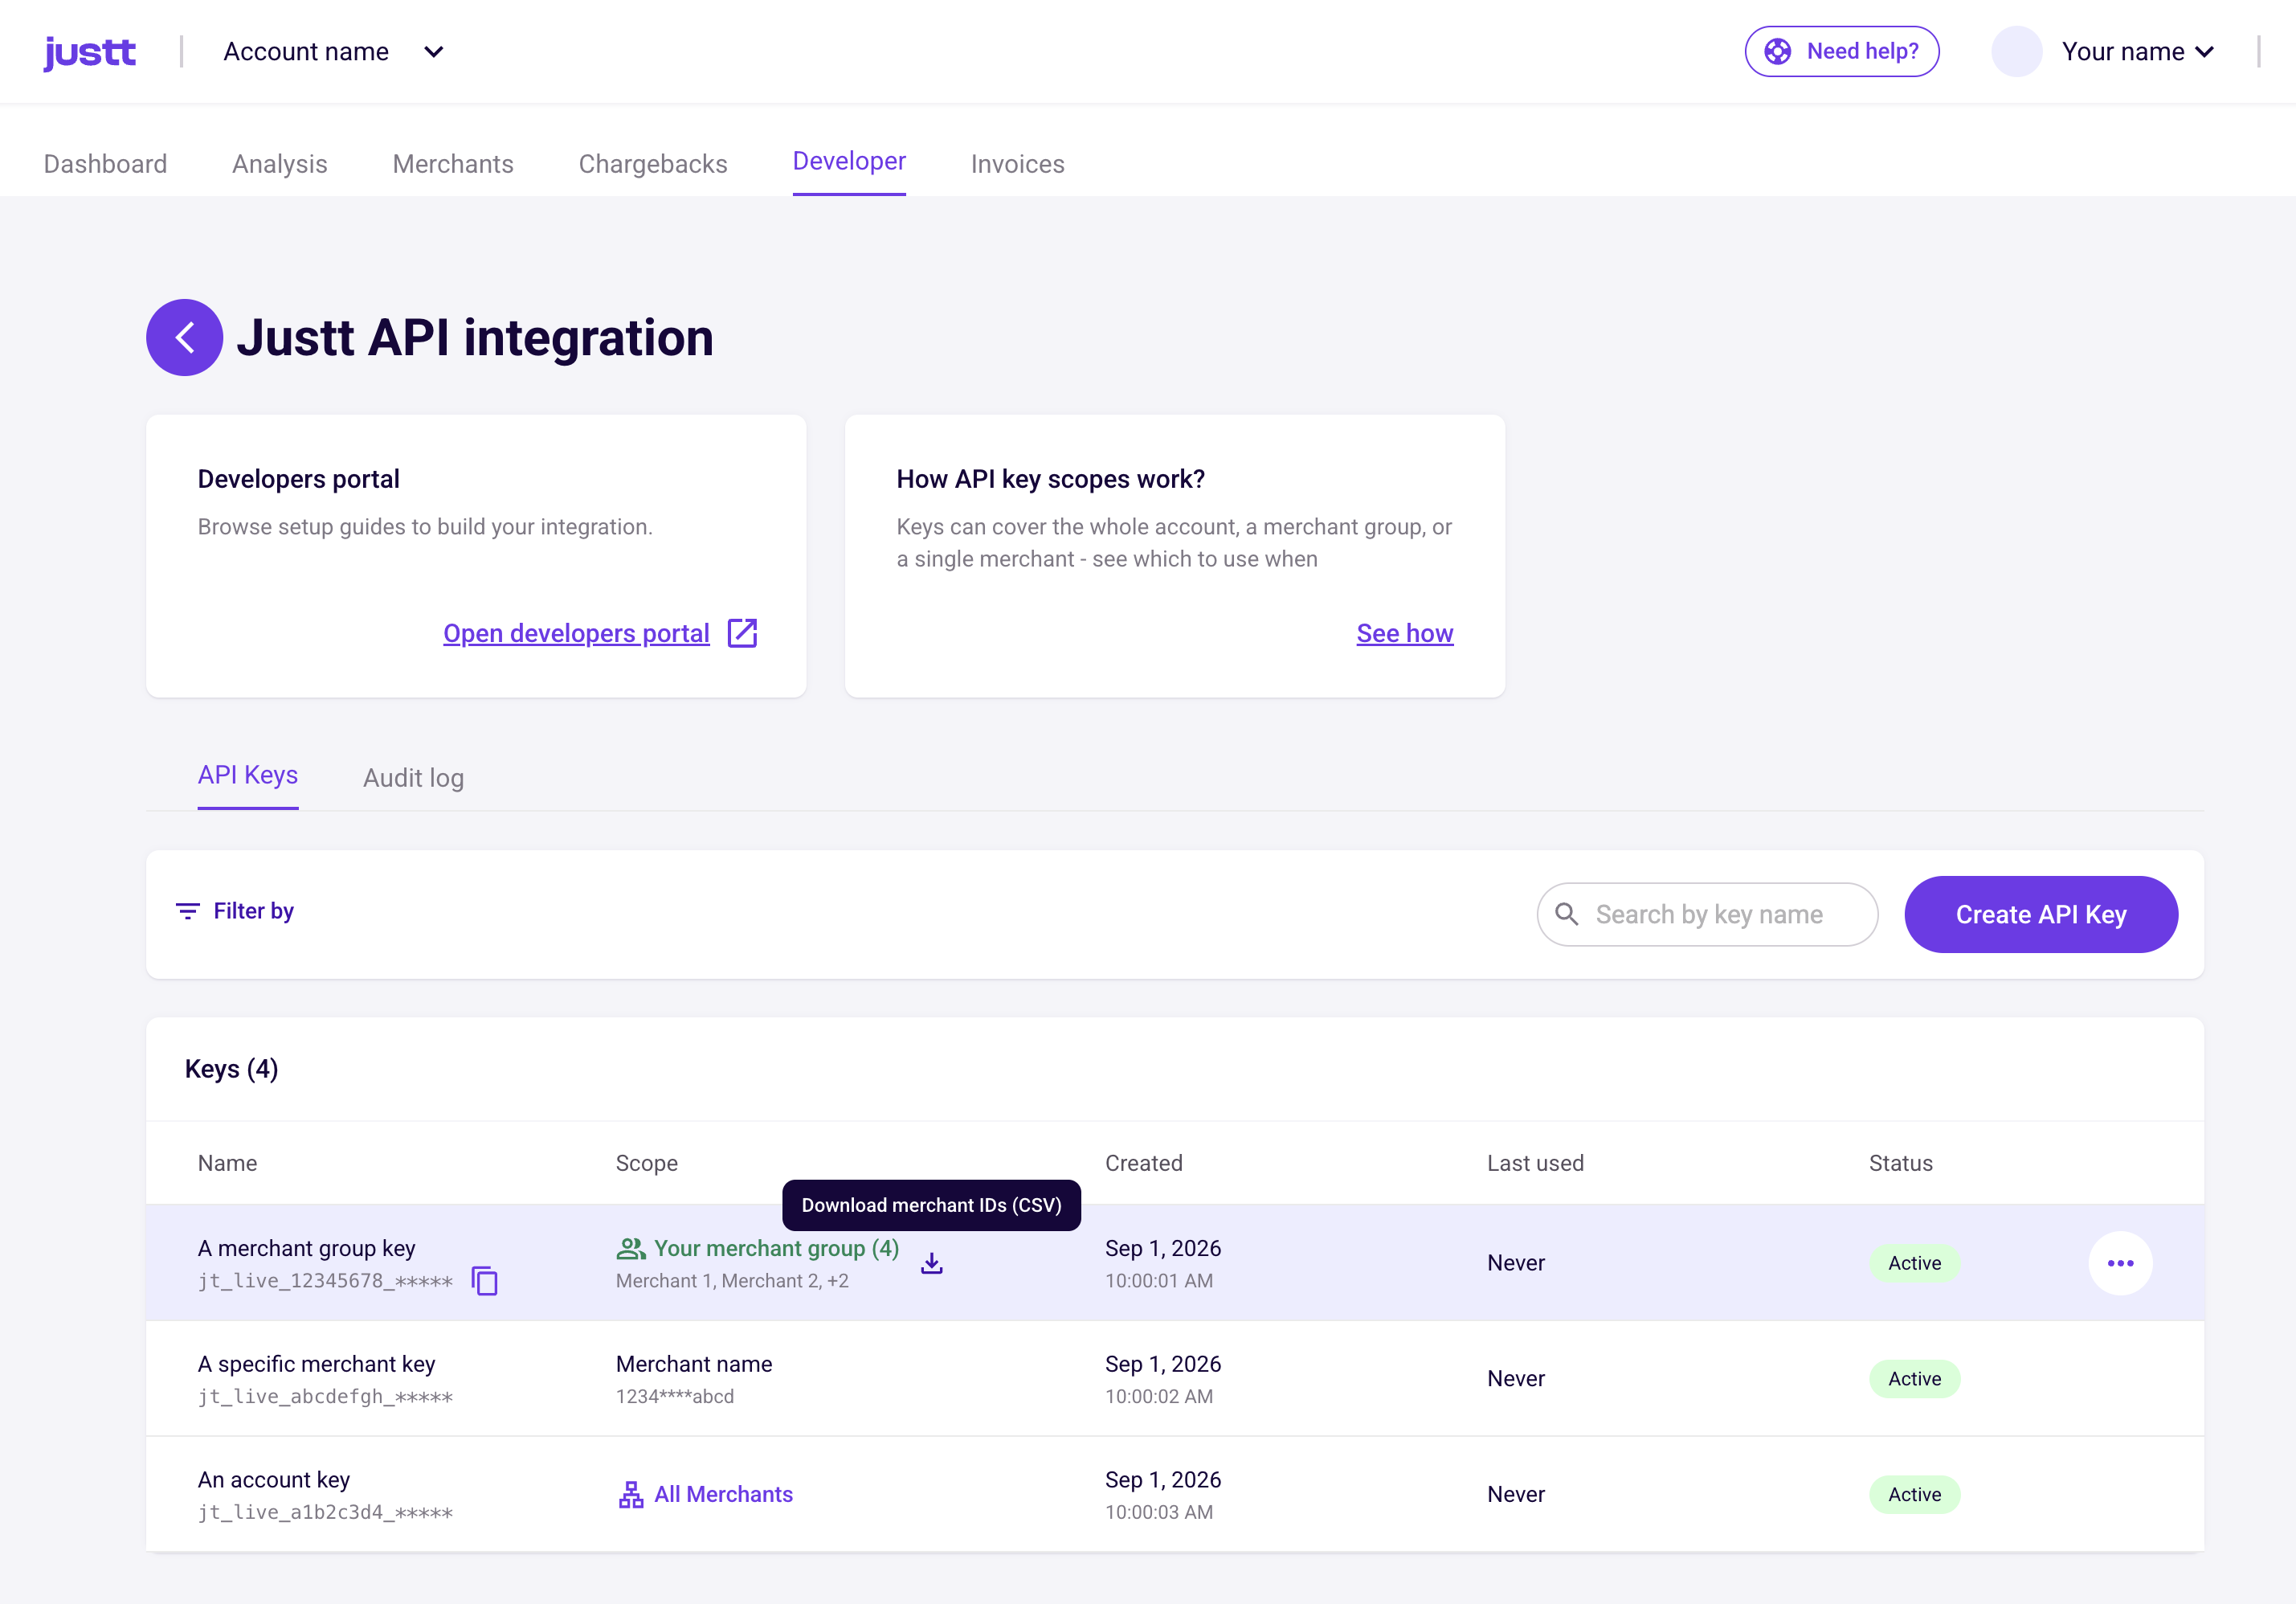Download merchant IDs CSV icon
2296x1604 pixels.
931,1263
